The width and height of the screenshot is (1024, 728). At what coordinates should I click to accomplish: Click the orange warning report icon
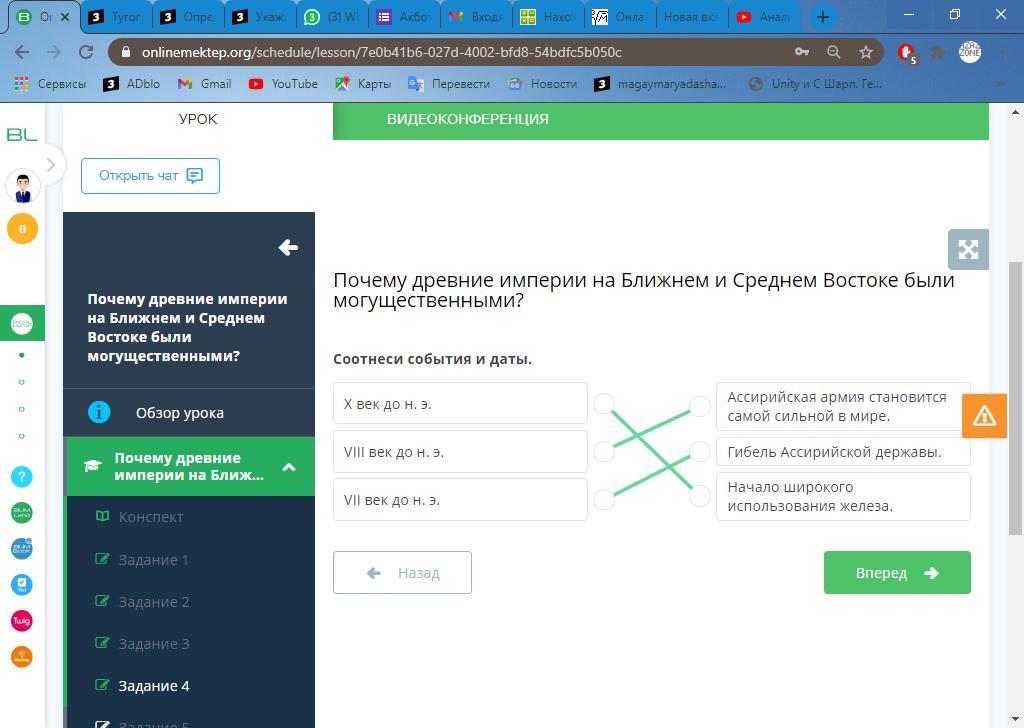point(984,416)
